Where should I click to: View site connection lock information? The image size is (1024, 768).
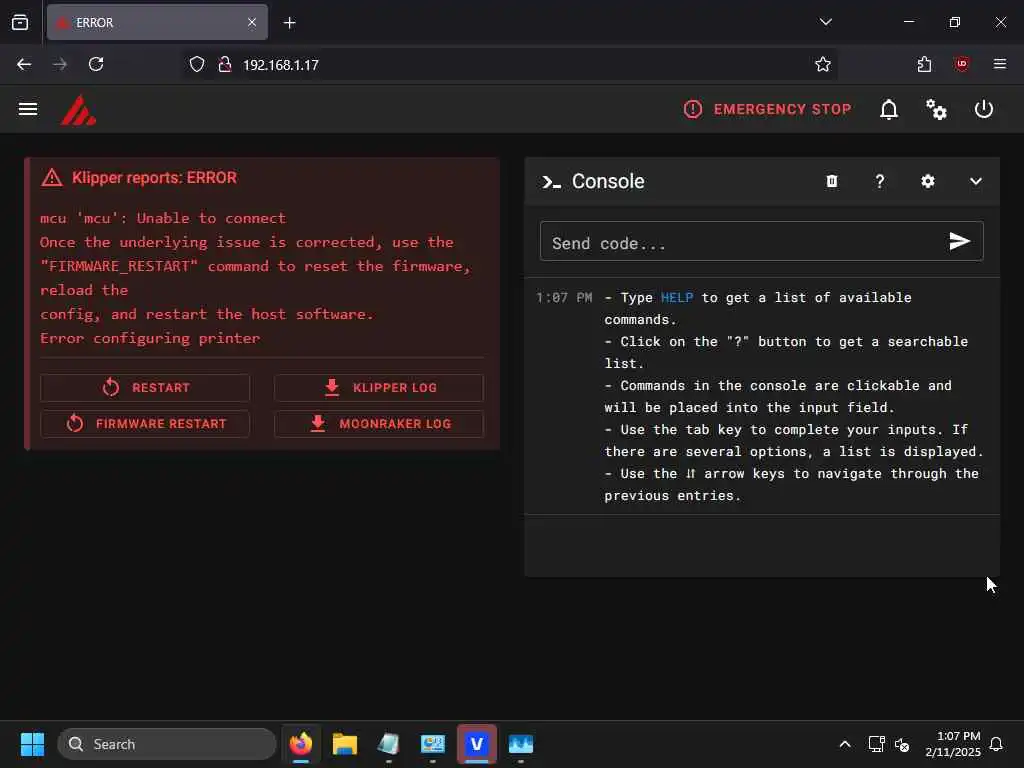225,64
